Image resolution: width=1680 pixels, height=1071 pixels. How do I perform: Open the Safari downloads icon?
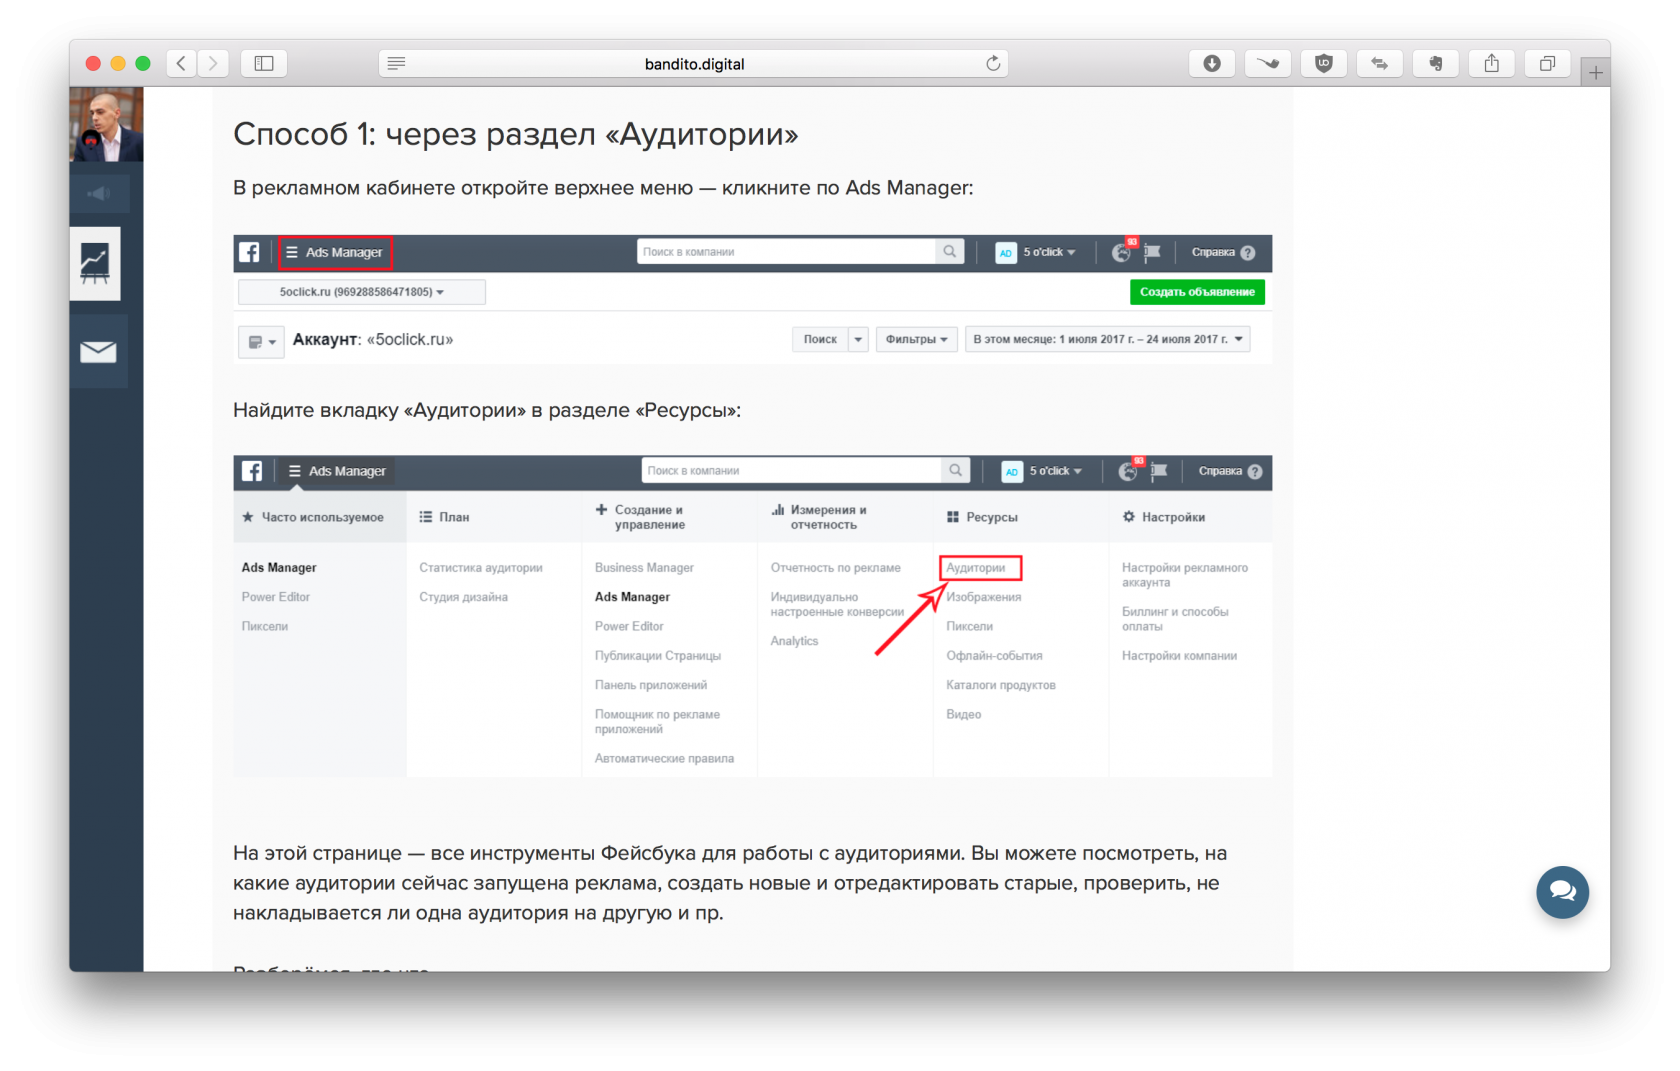coord(1212,63)
